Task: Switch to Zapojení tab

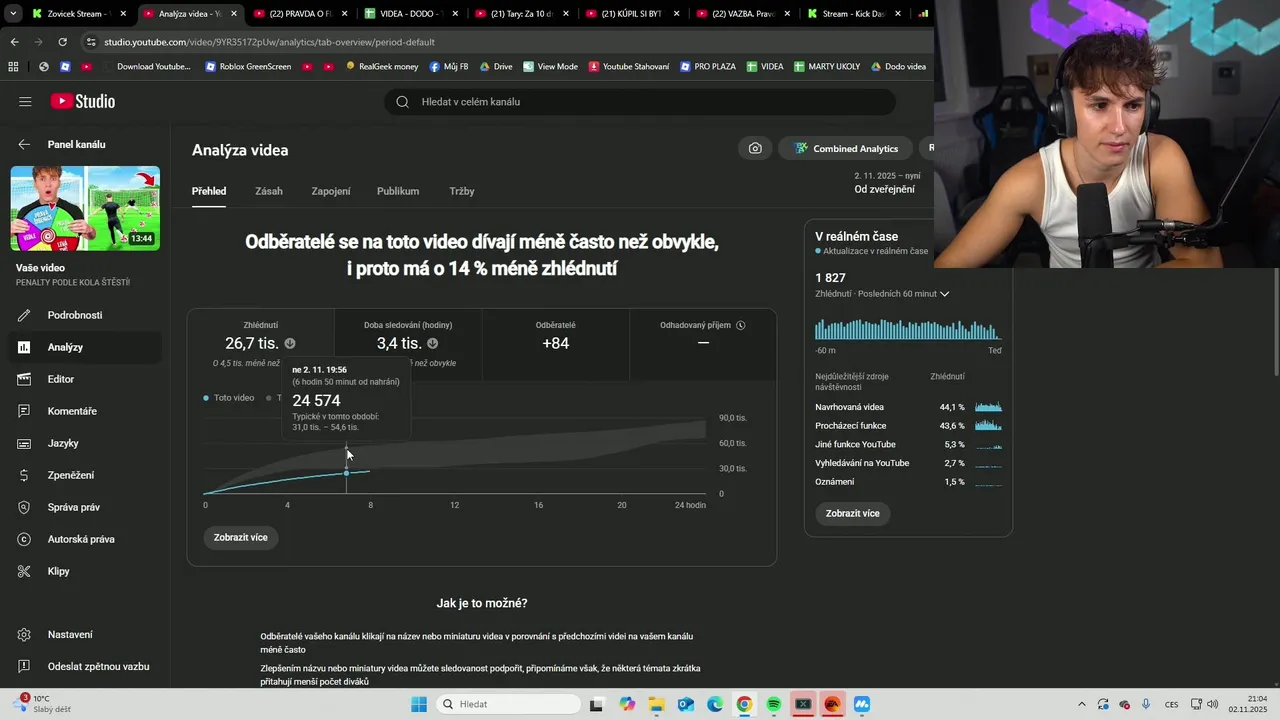Action: (x=331, y=191)
